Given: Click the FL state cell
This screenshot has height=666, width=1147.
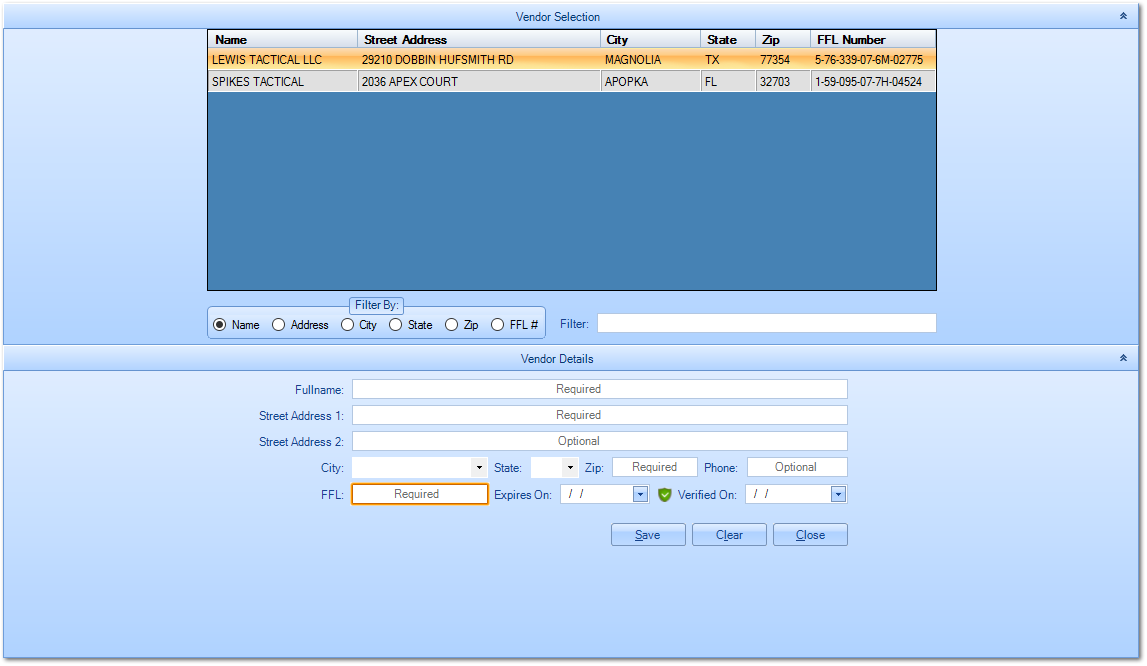Looking at the screenshot, I should coord(728,81).
